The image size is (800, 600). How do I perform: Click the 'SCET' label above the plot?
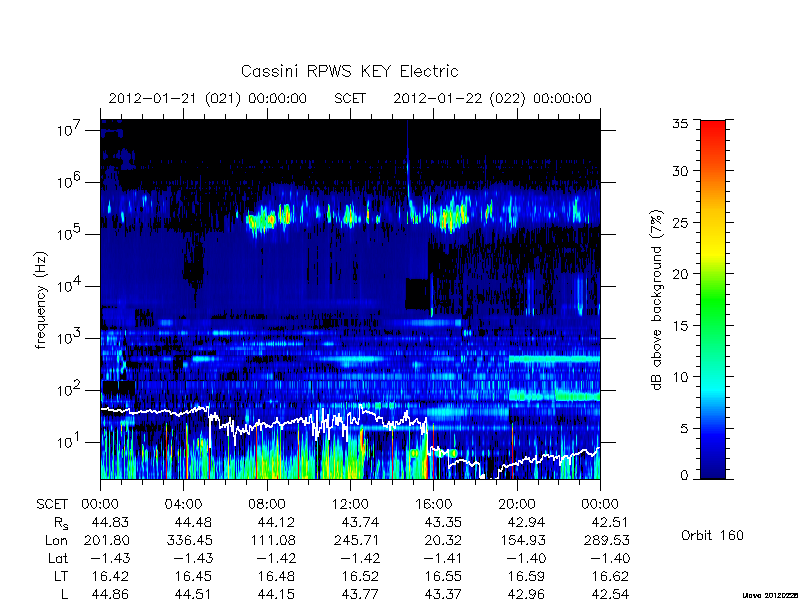pyautogui.click(x=350, y=98)
